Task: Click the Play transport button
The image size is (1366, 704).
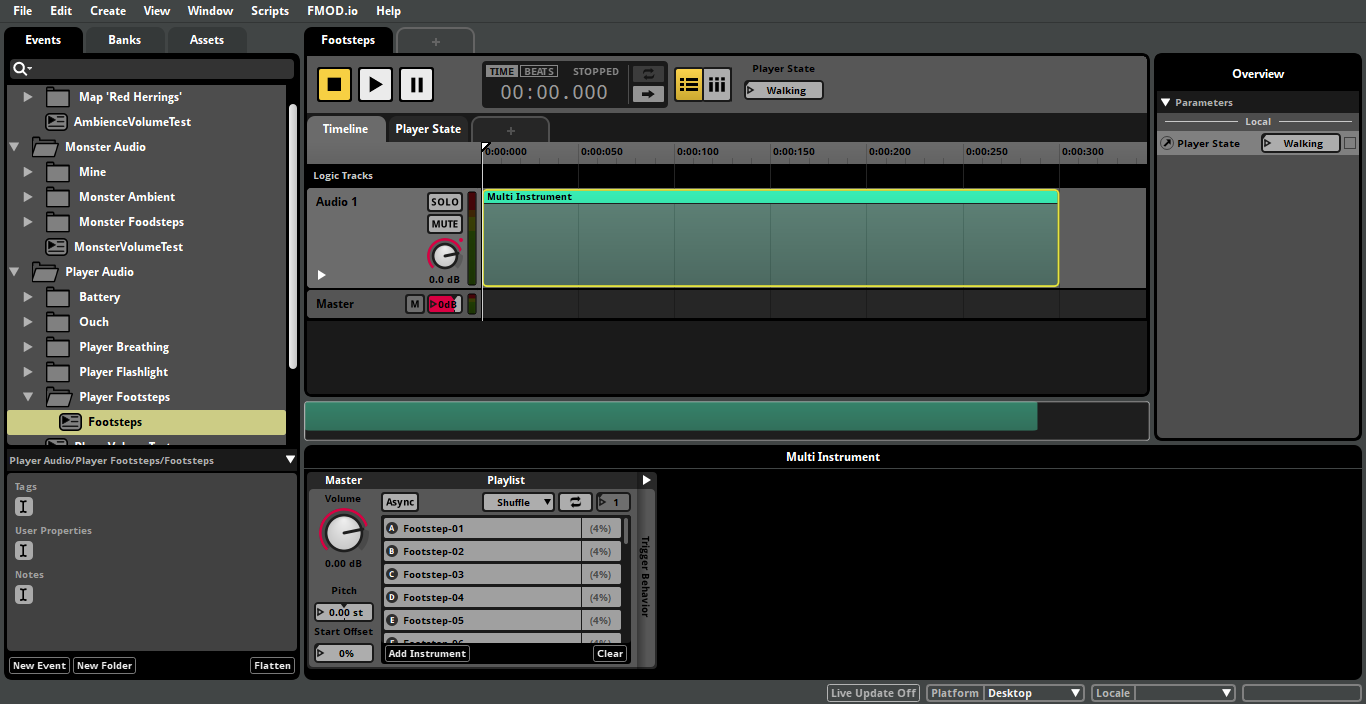Action: pos(375,84)
